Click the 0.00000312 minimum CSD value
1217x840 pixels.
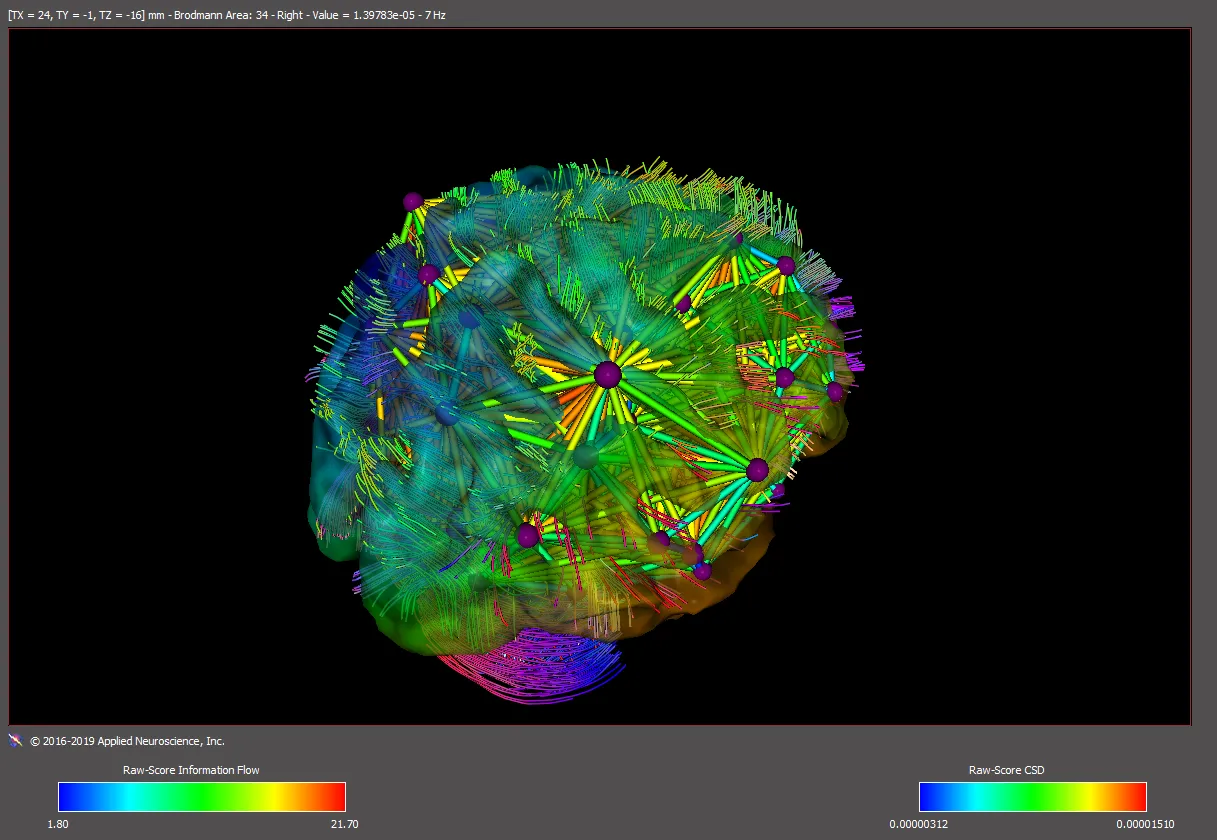tap(918, 824)
